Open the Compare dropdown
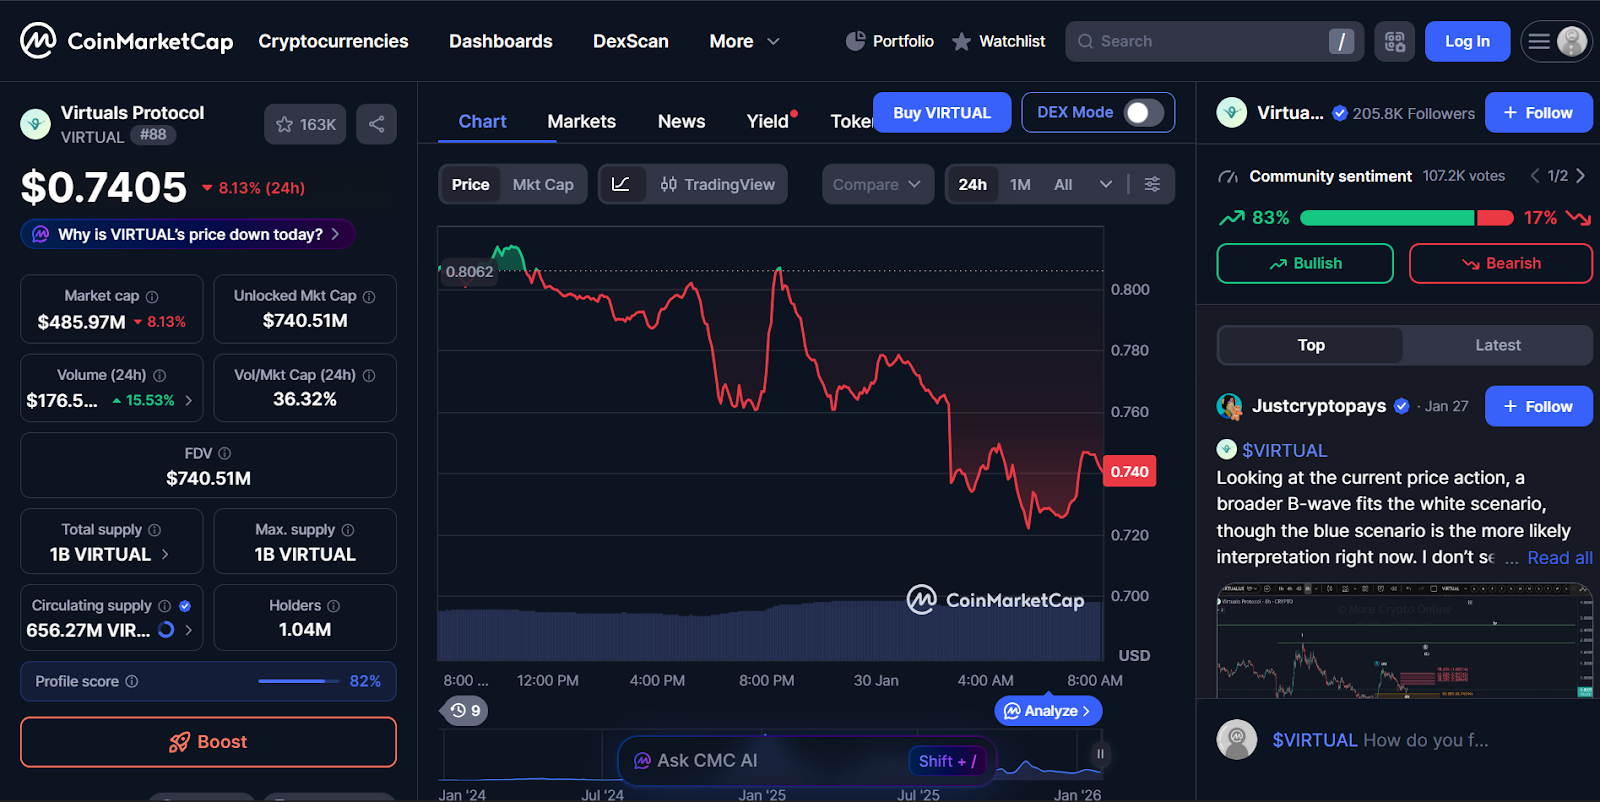This screenshot has width=1600, height=802. [878, 184]
